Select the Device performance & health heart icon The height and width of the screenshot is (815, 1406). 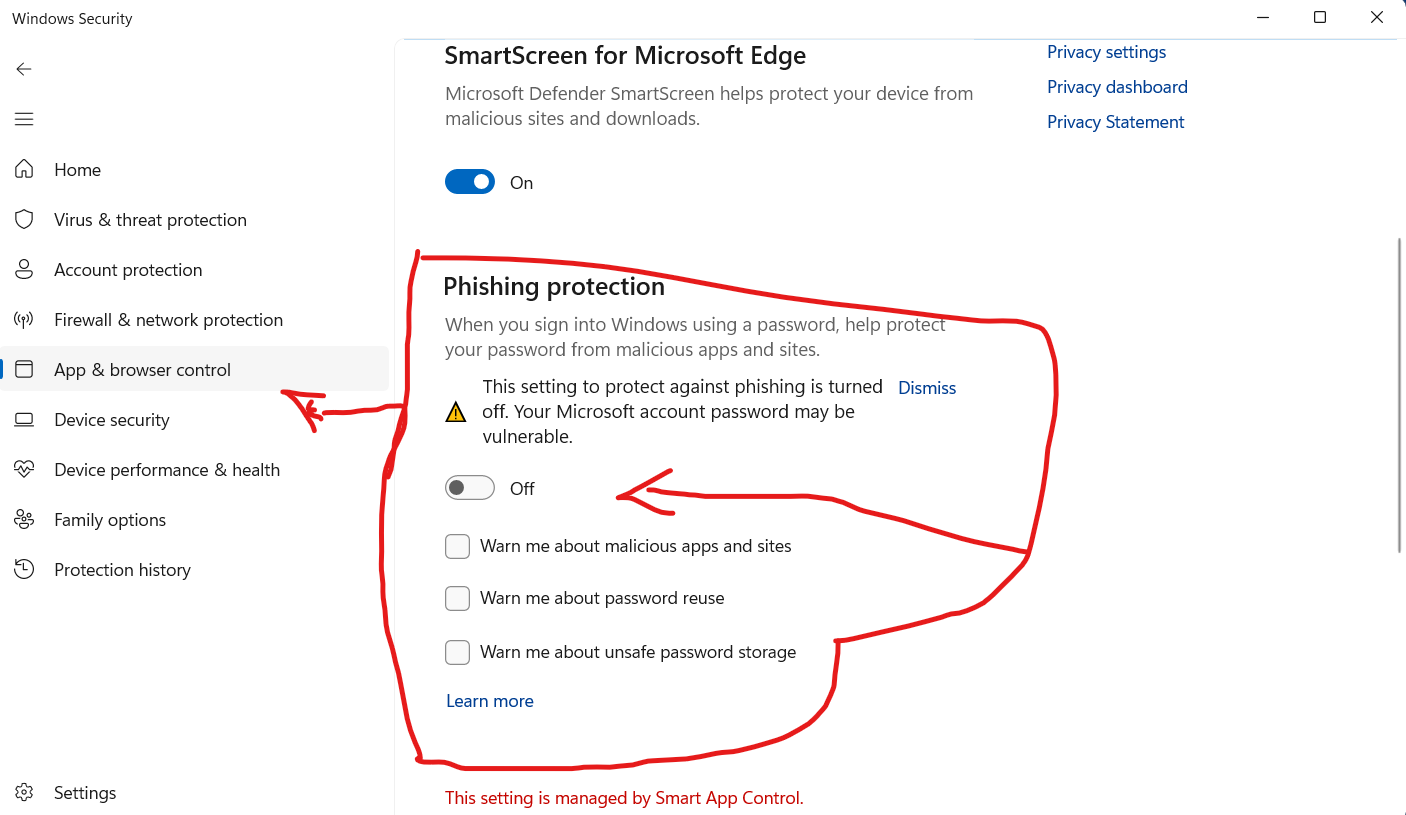pos(24,469)
